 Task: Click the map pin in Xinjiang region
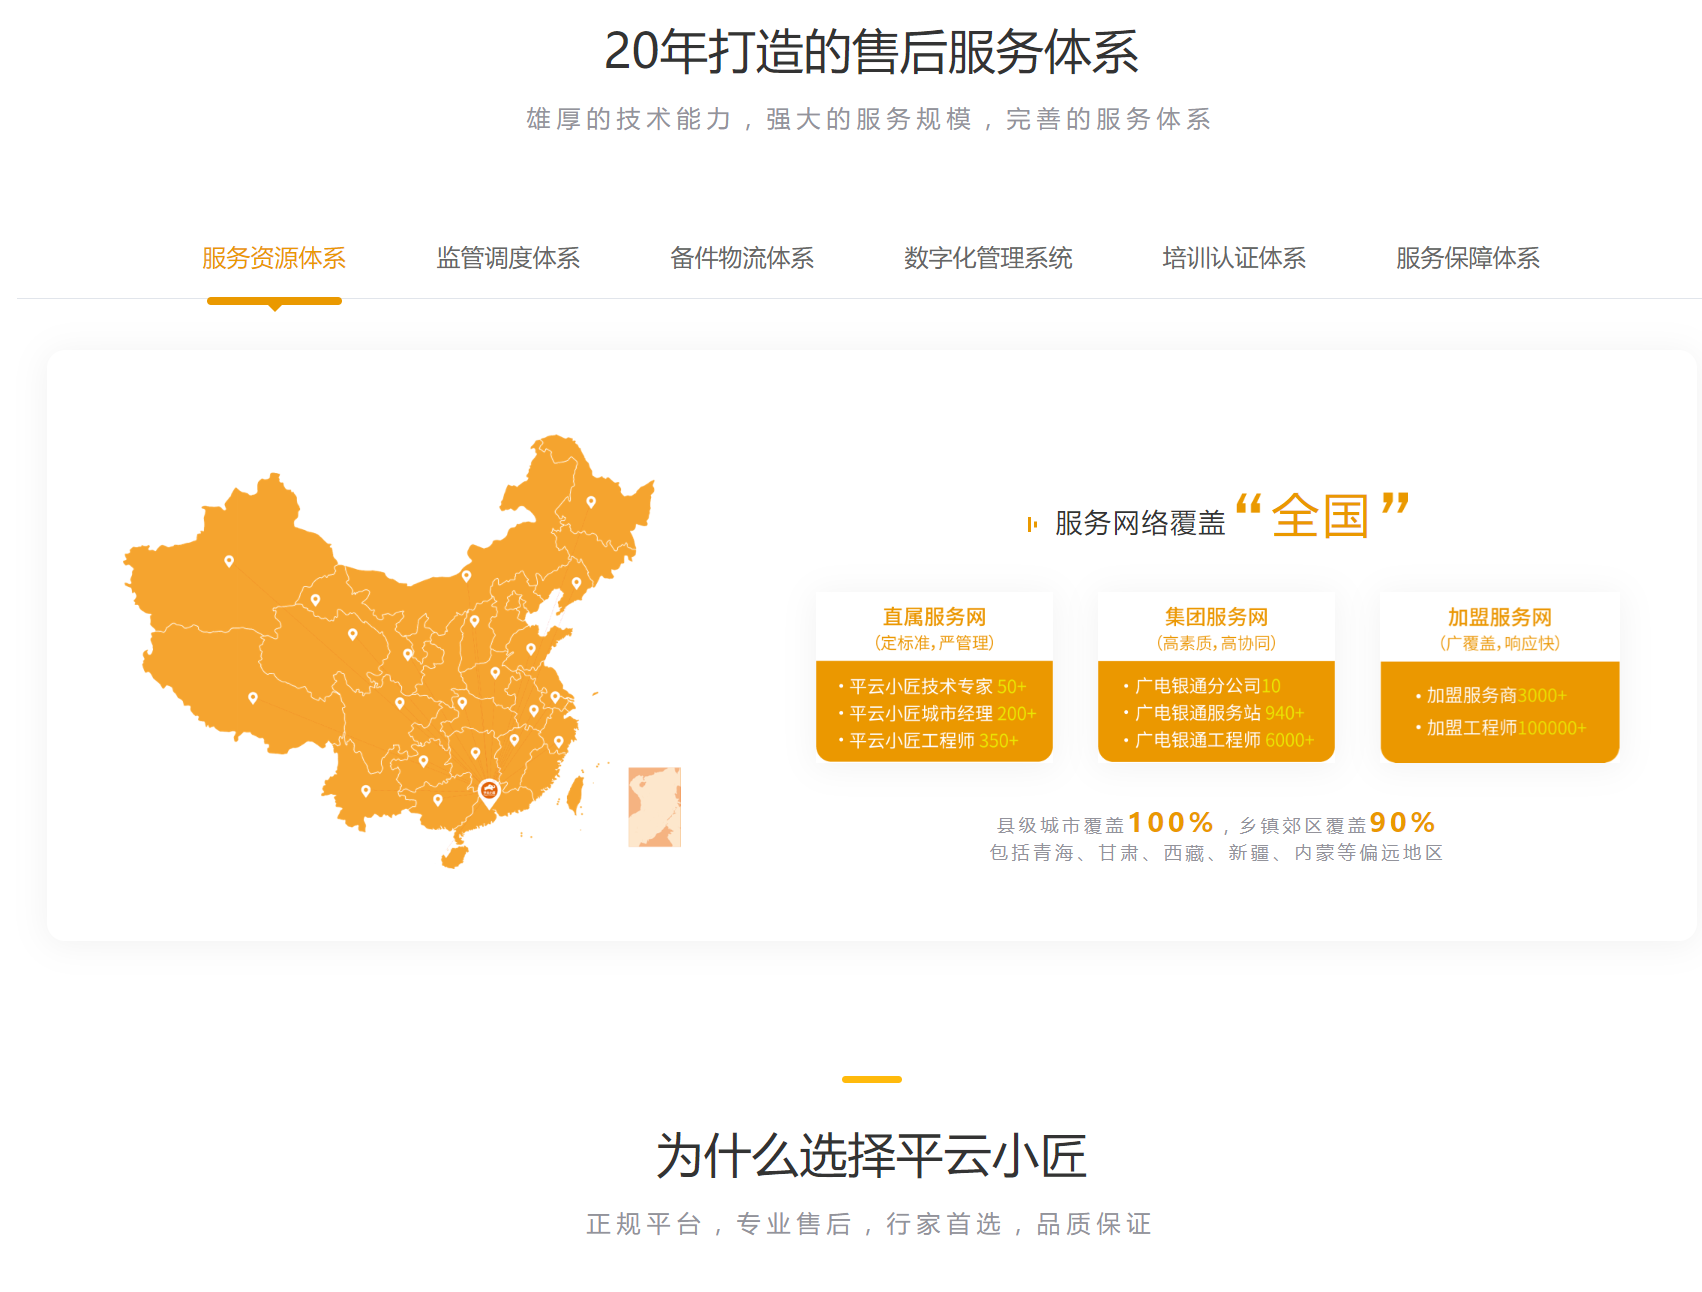point(229,561)
